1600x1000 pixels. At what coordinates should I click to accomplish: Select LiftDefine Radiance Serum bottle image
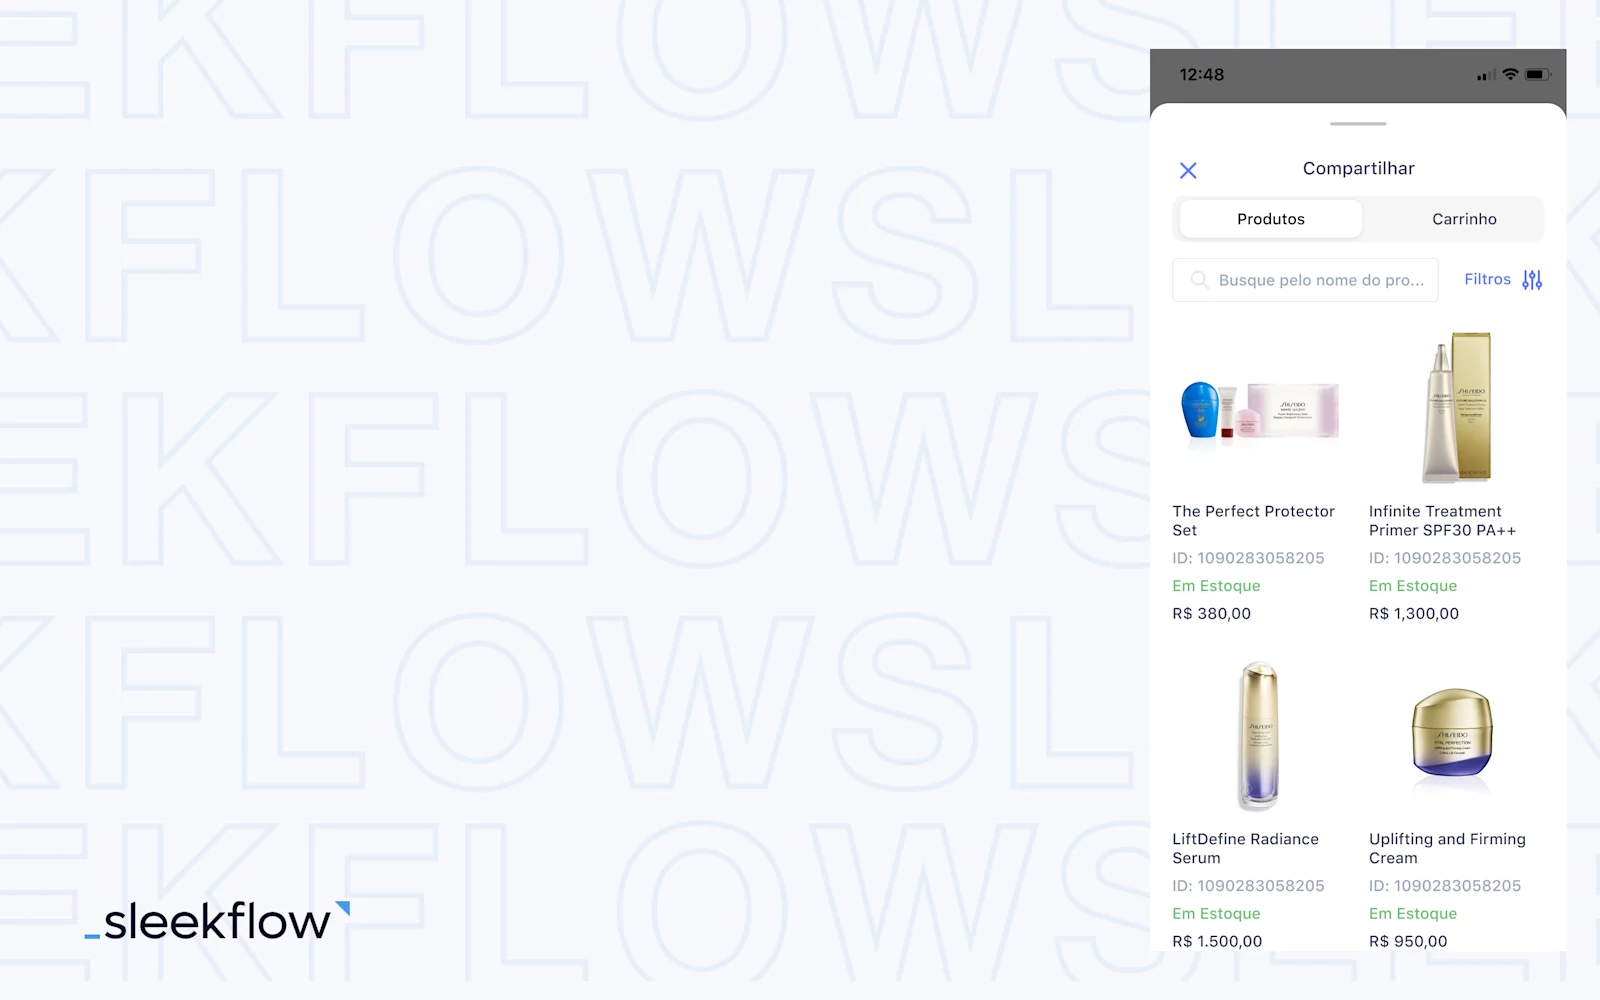click(1259, 735)
